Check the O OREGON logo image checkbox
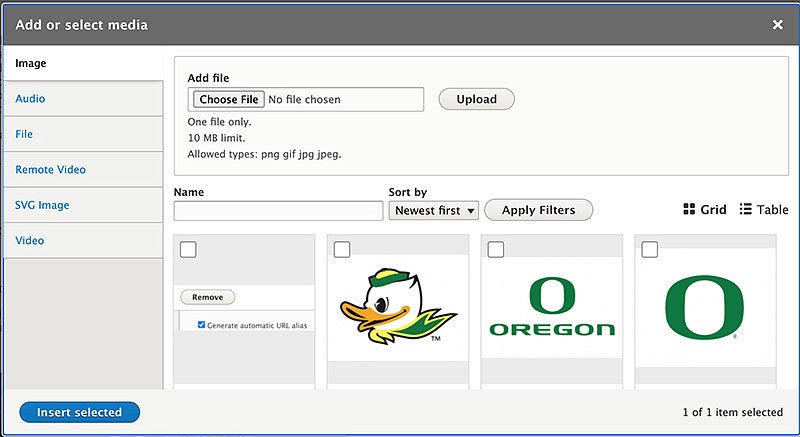The image size is (800, 437). click(x=496, y=250)
